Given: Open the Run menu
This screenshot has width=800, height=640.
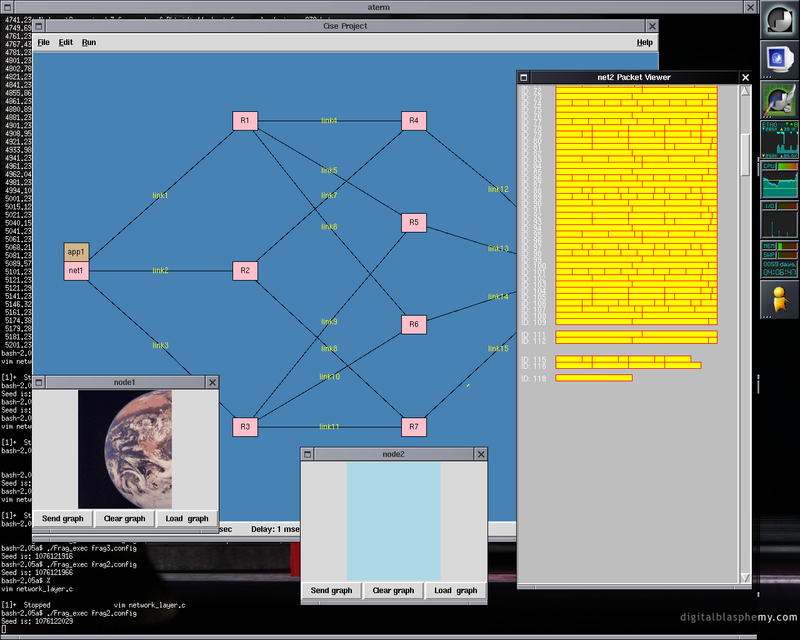Looking at the screenshot, I should click(x=89, y=42).
